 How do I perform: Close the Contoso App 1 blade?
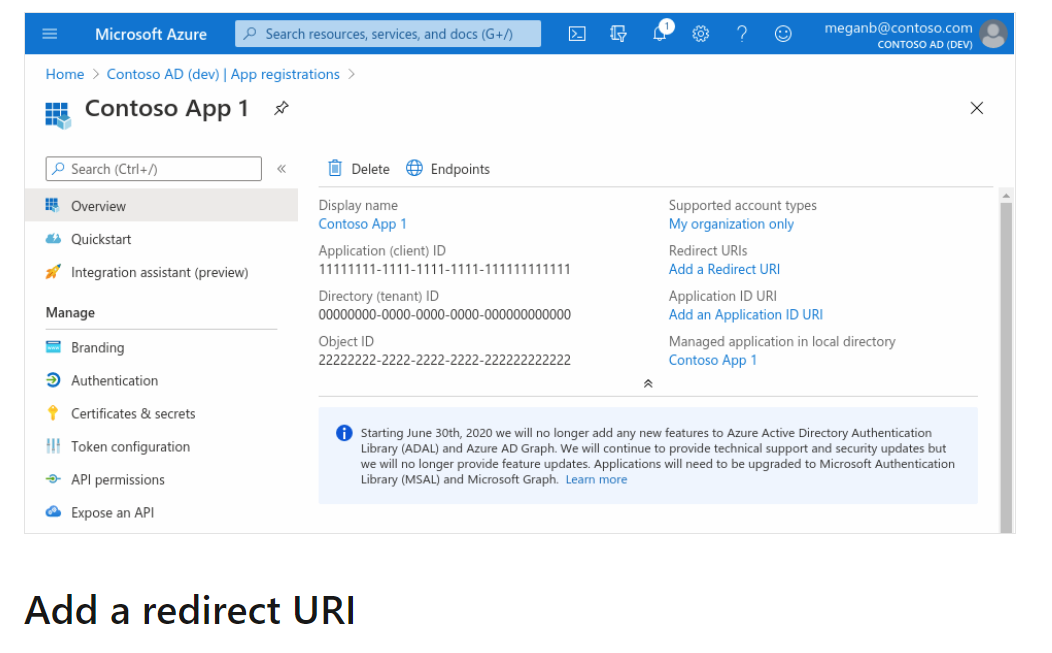coord(976,108)
